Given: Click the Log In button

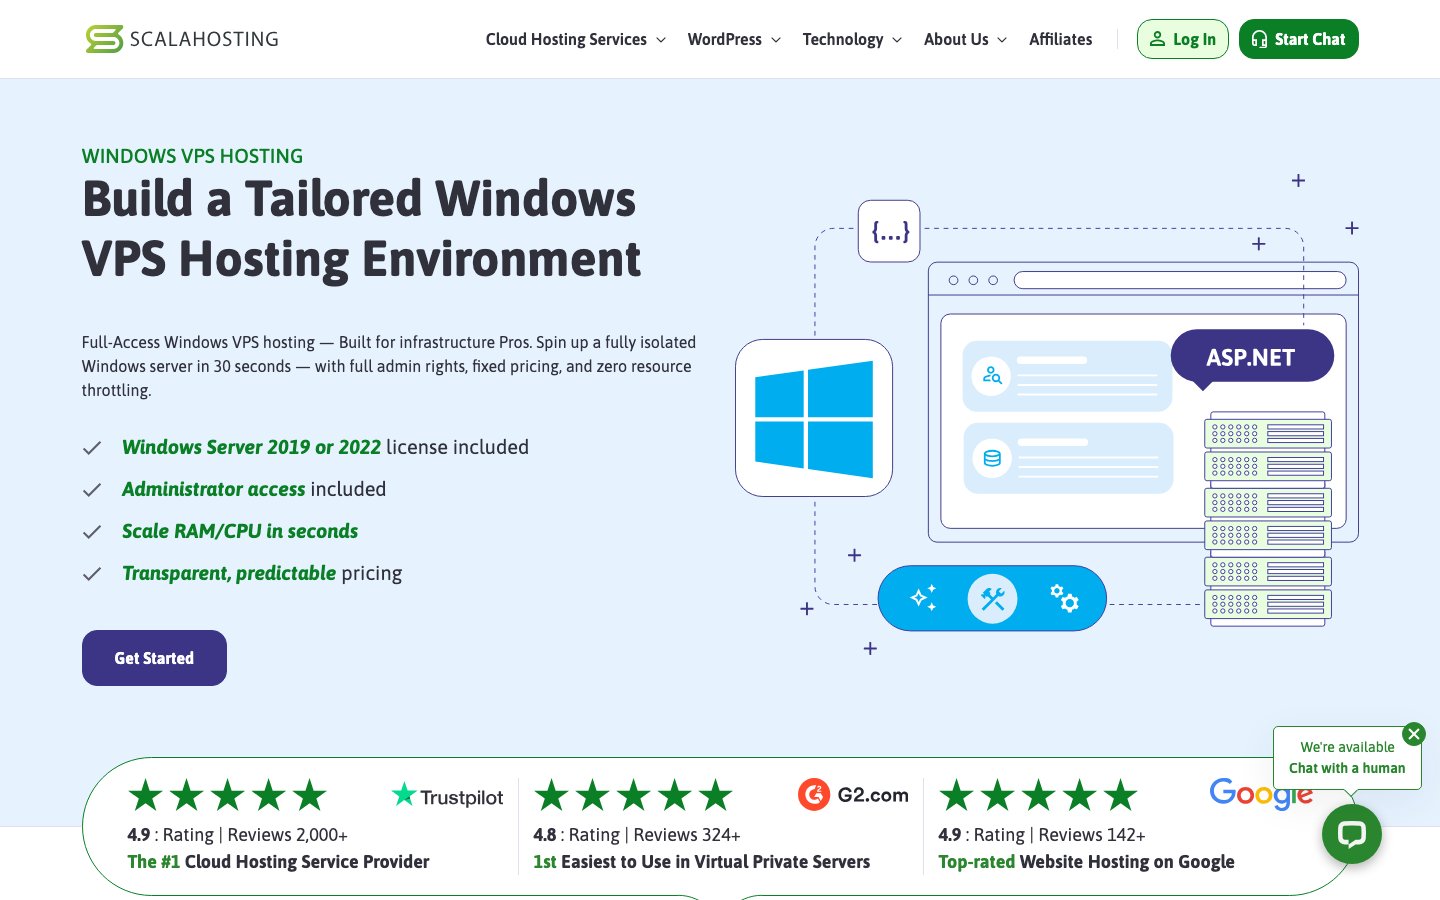Looking at the screenshot, I should click(x=1182, y=39).
